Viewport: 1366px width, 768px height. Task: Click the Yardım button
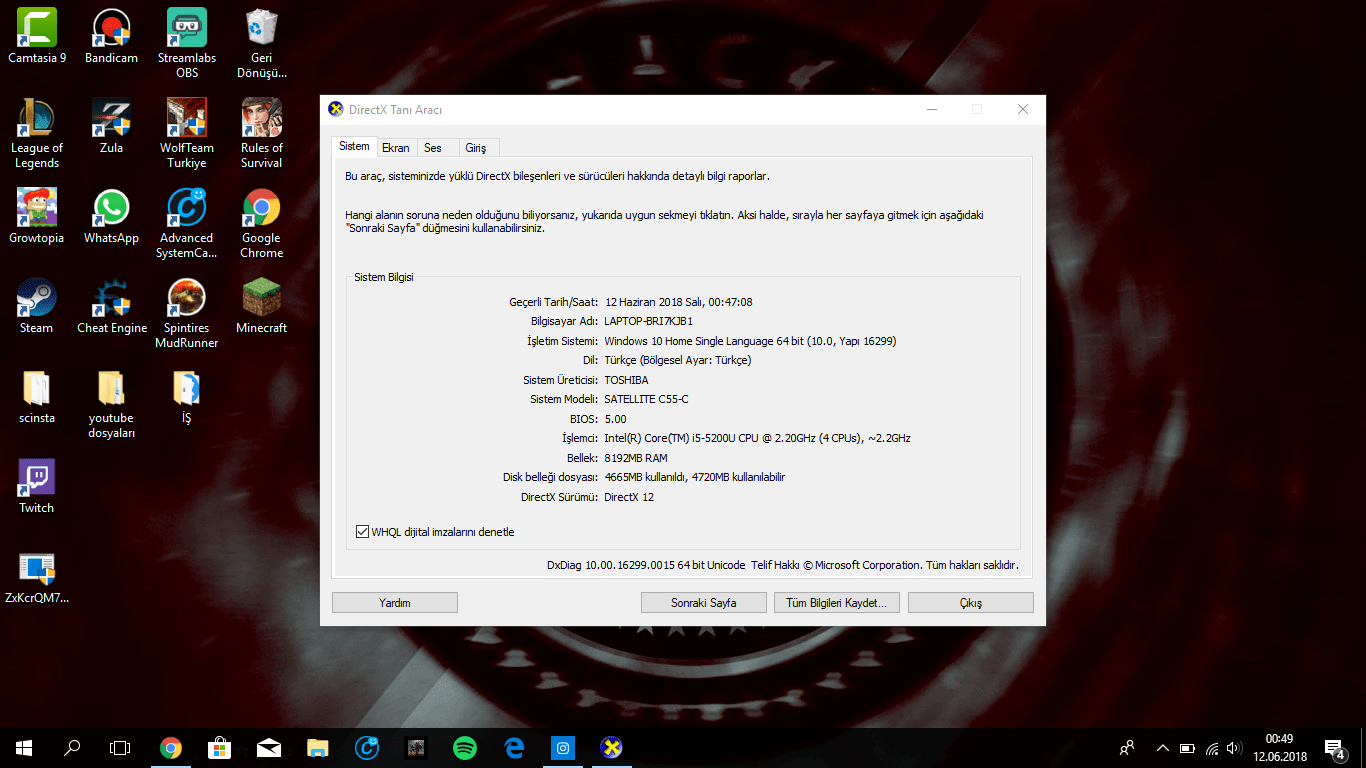click(395, 603)
